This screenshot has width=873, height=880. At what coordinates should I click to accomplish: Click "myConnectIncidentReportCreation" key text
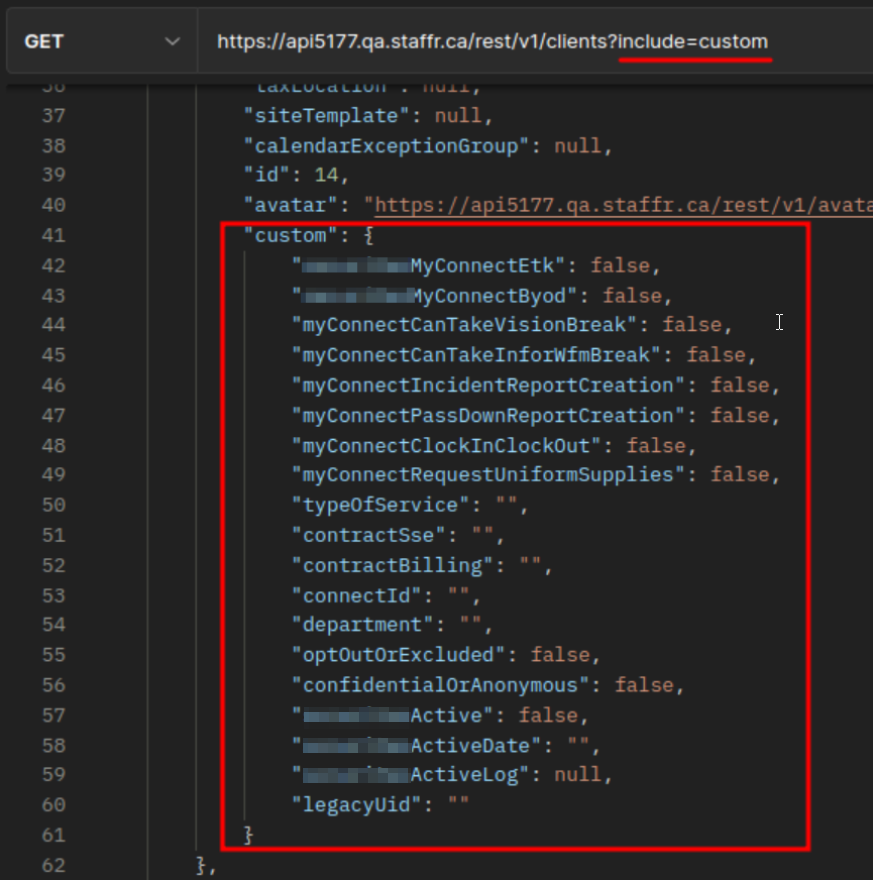pos(488,386)
